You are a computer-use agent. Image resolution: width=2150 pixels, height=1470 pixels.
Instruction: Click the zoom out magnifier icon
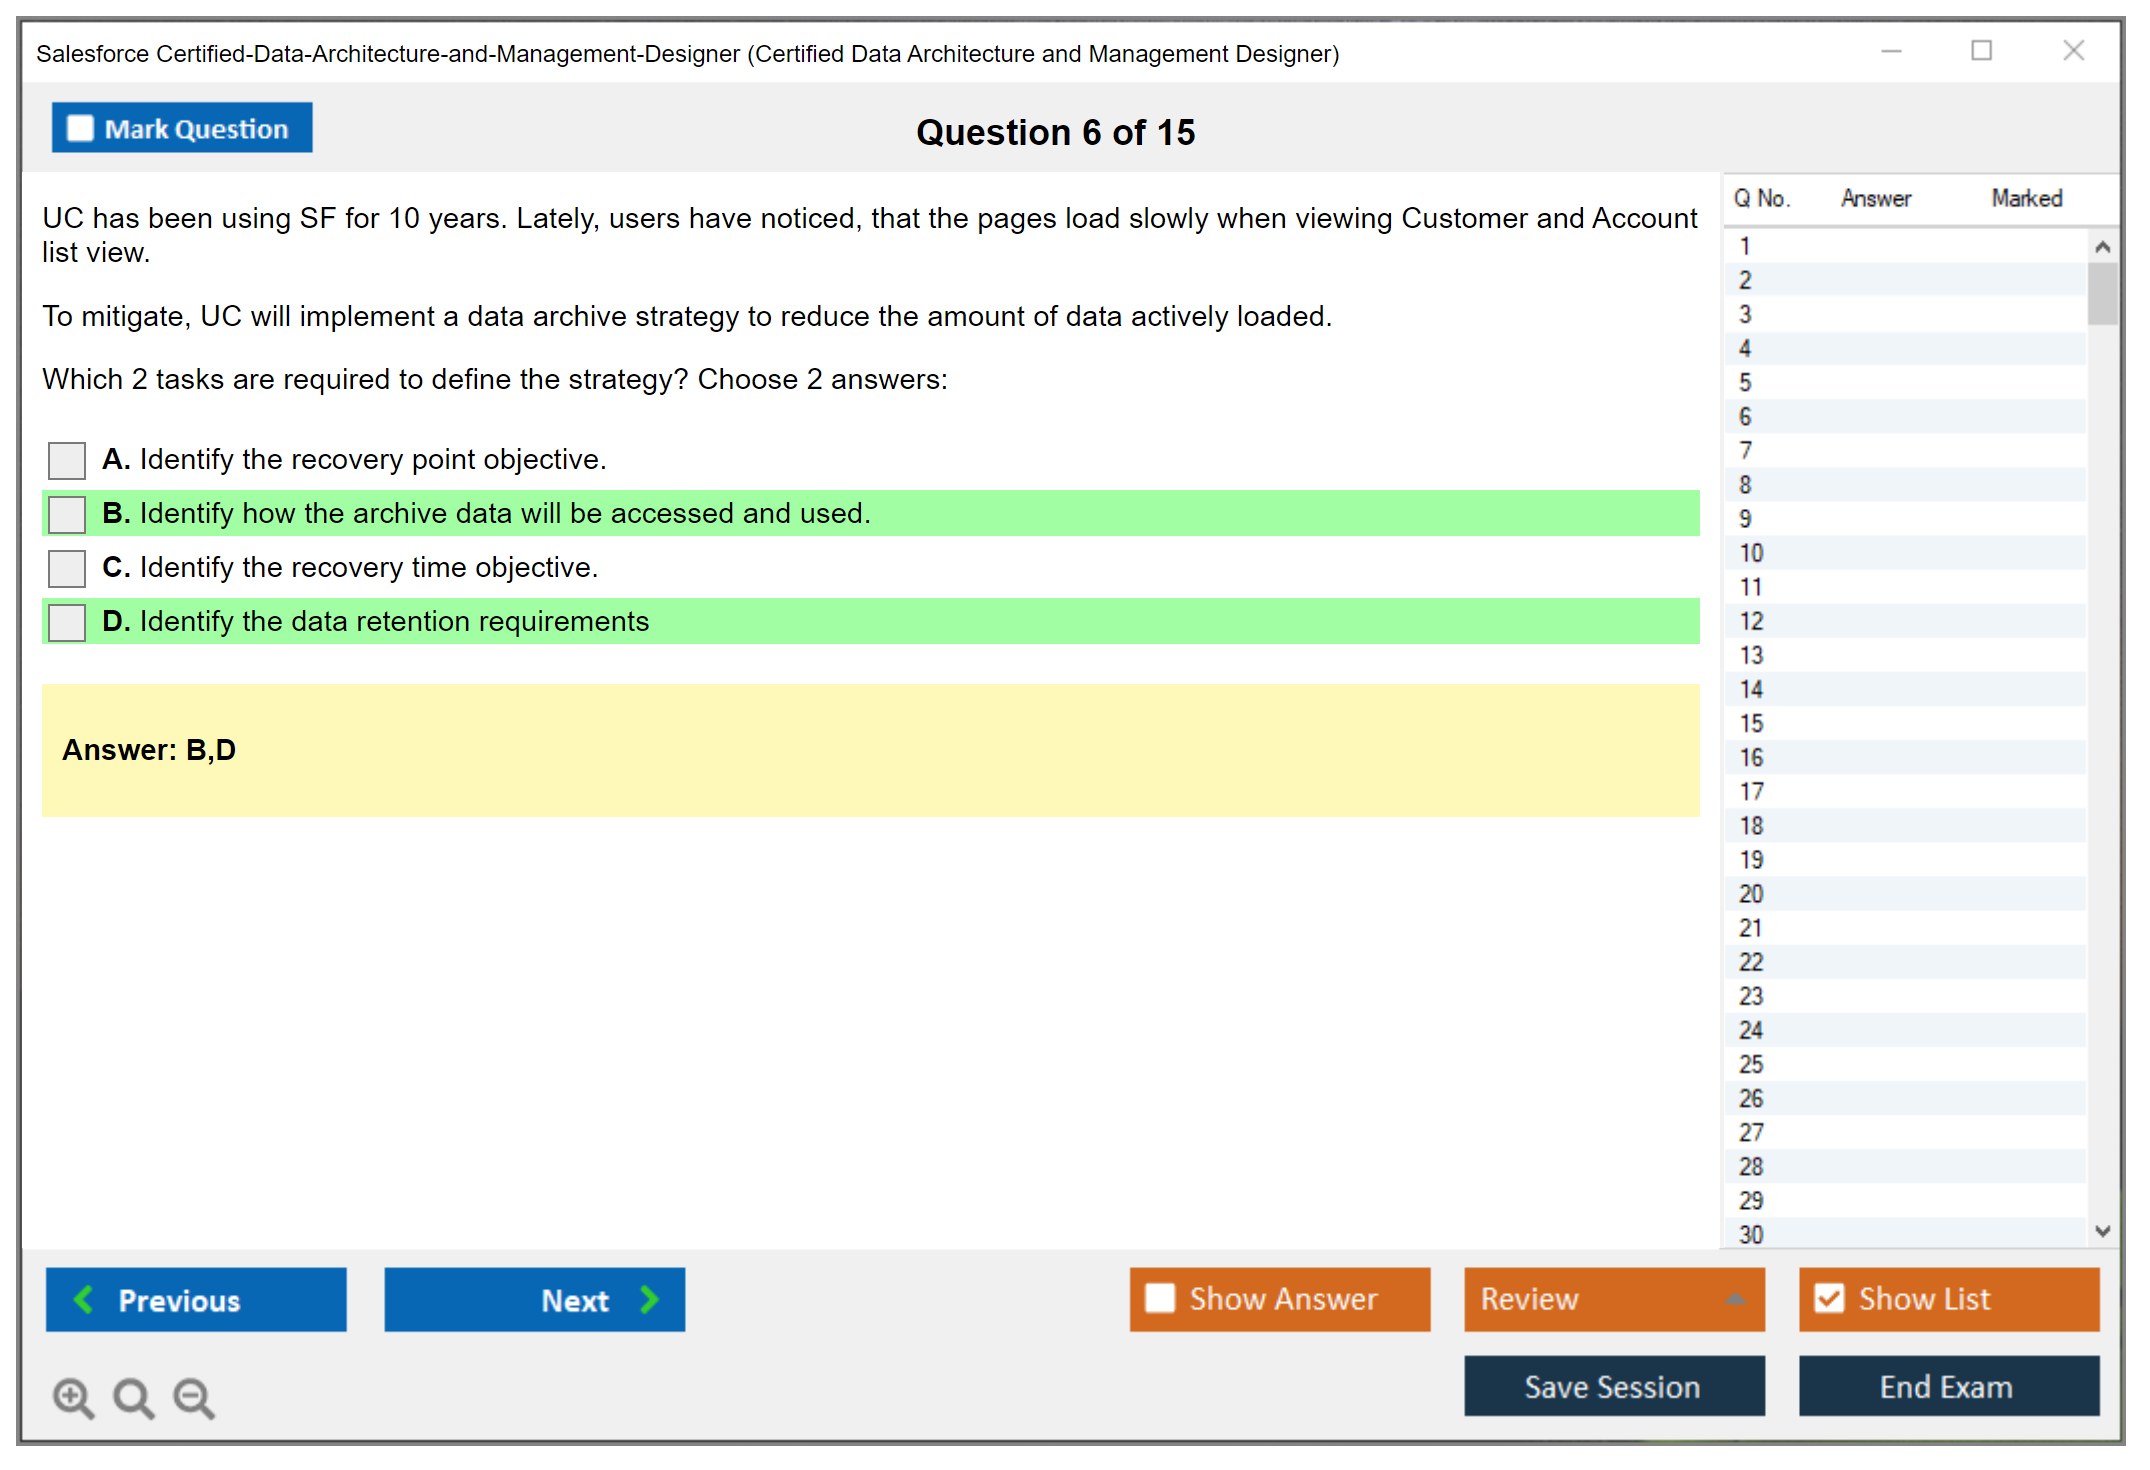pyautogui.click(x=193, y=1397)
